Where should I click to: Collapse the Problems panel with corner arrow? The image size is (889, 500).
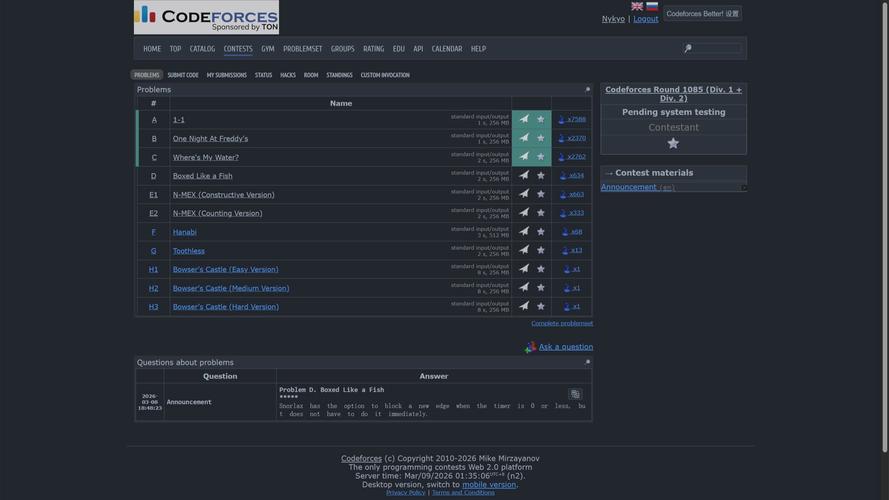(x=587, y=89)
